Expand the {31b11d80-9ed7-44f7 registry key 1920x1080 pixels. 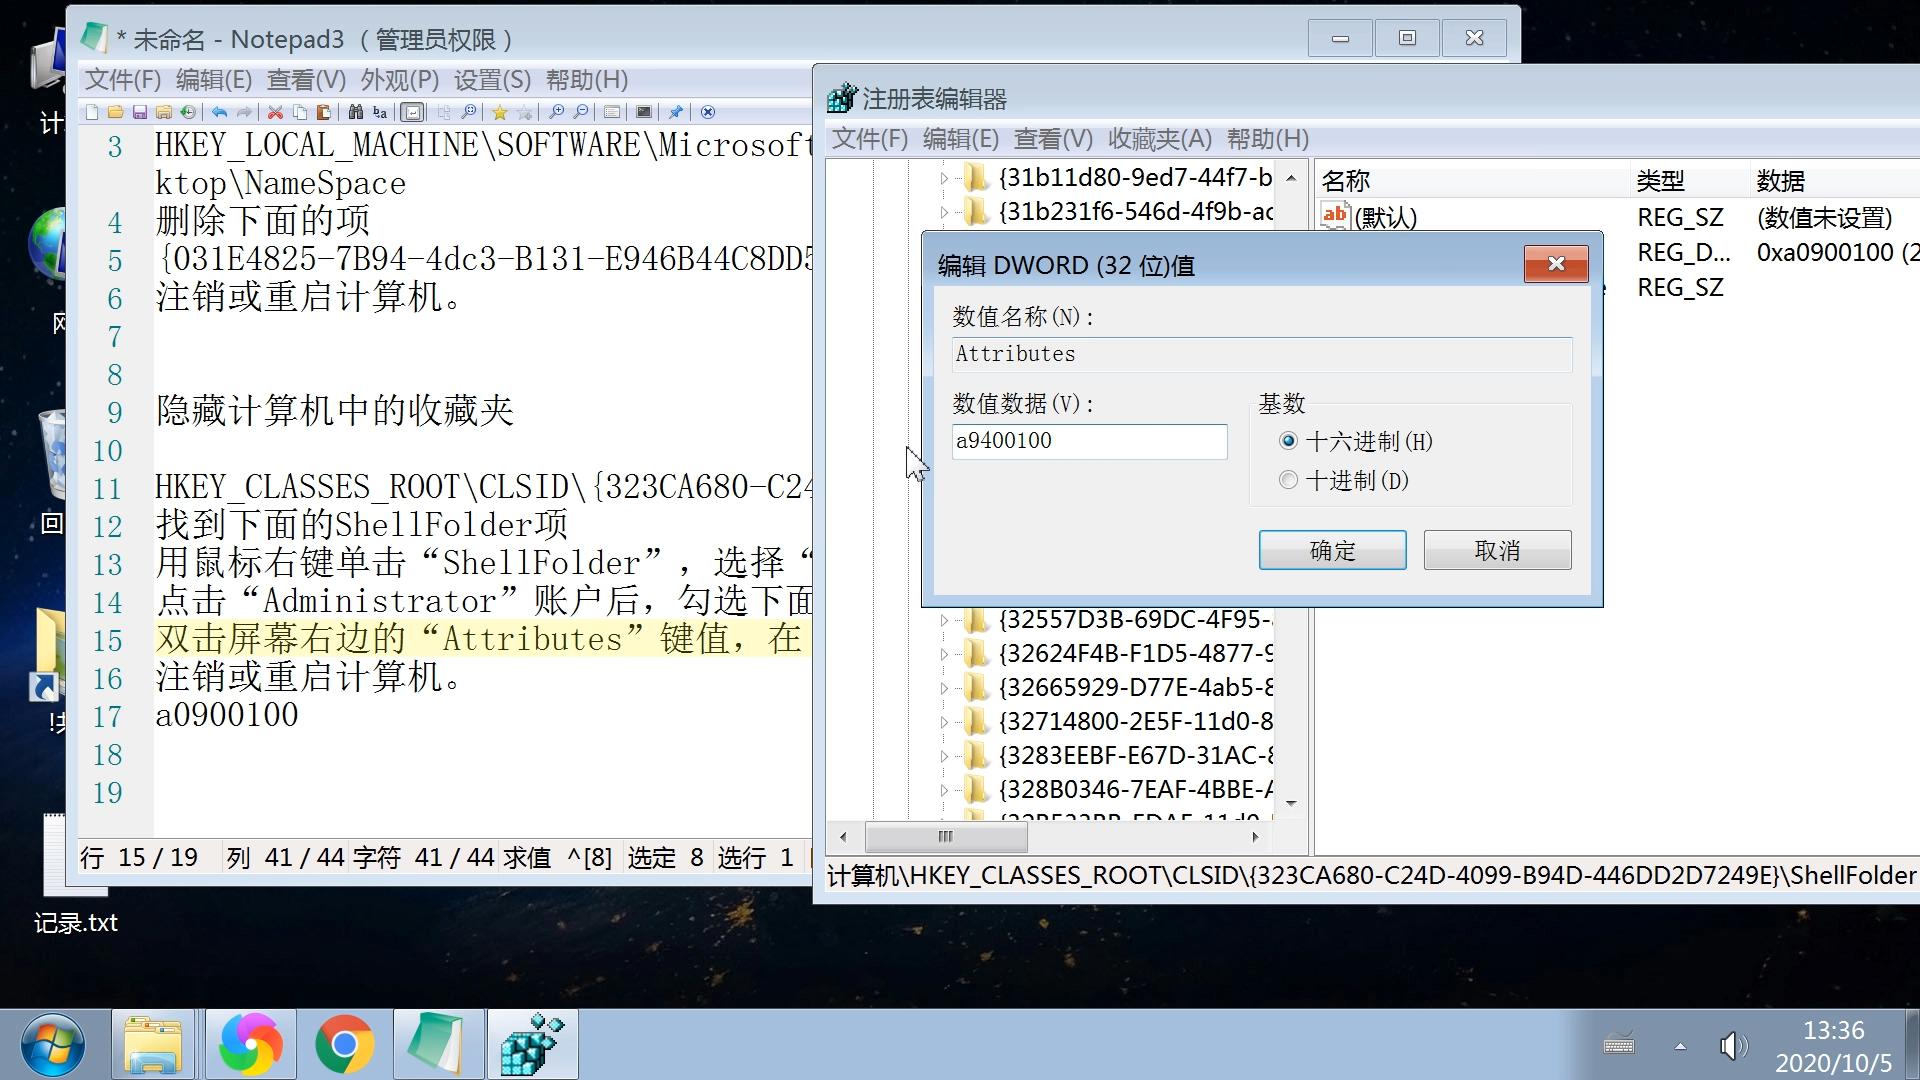pyautogui.click(x=944, y=177)
